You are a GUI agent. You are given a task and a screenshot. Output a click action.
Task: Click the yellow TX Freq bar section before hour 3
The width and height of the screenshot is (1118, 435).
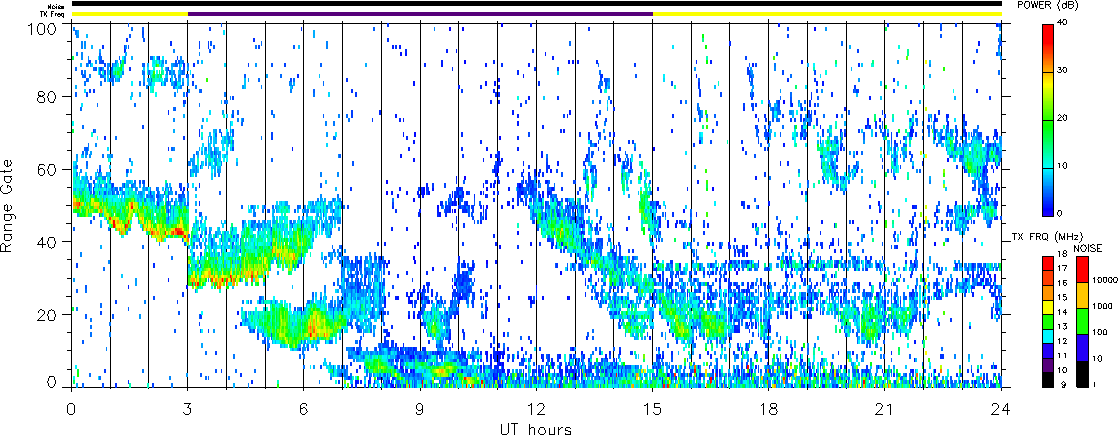[130, 14]
